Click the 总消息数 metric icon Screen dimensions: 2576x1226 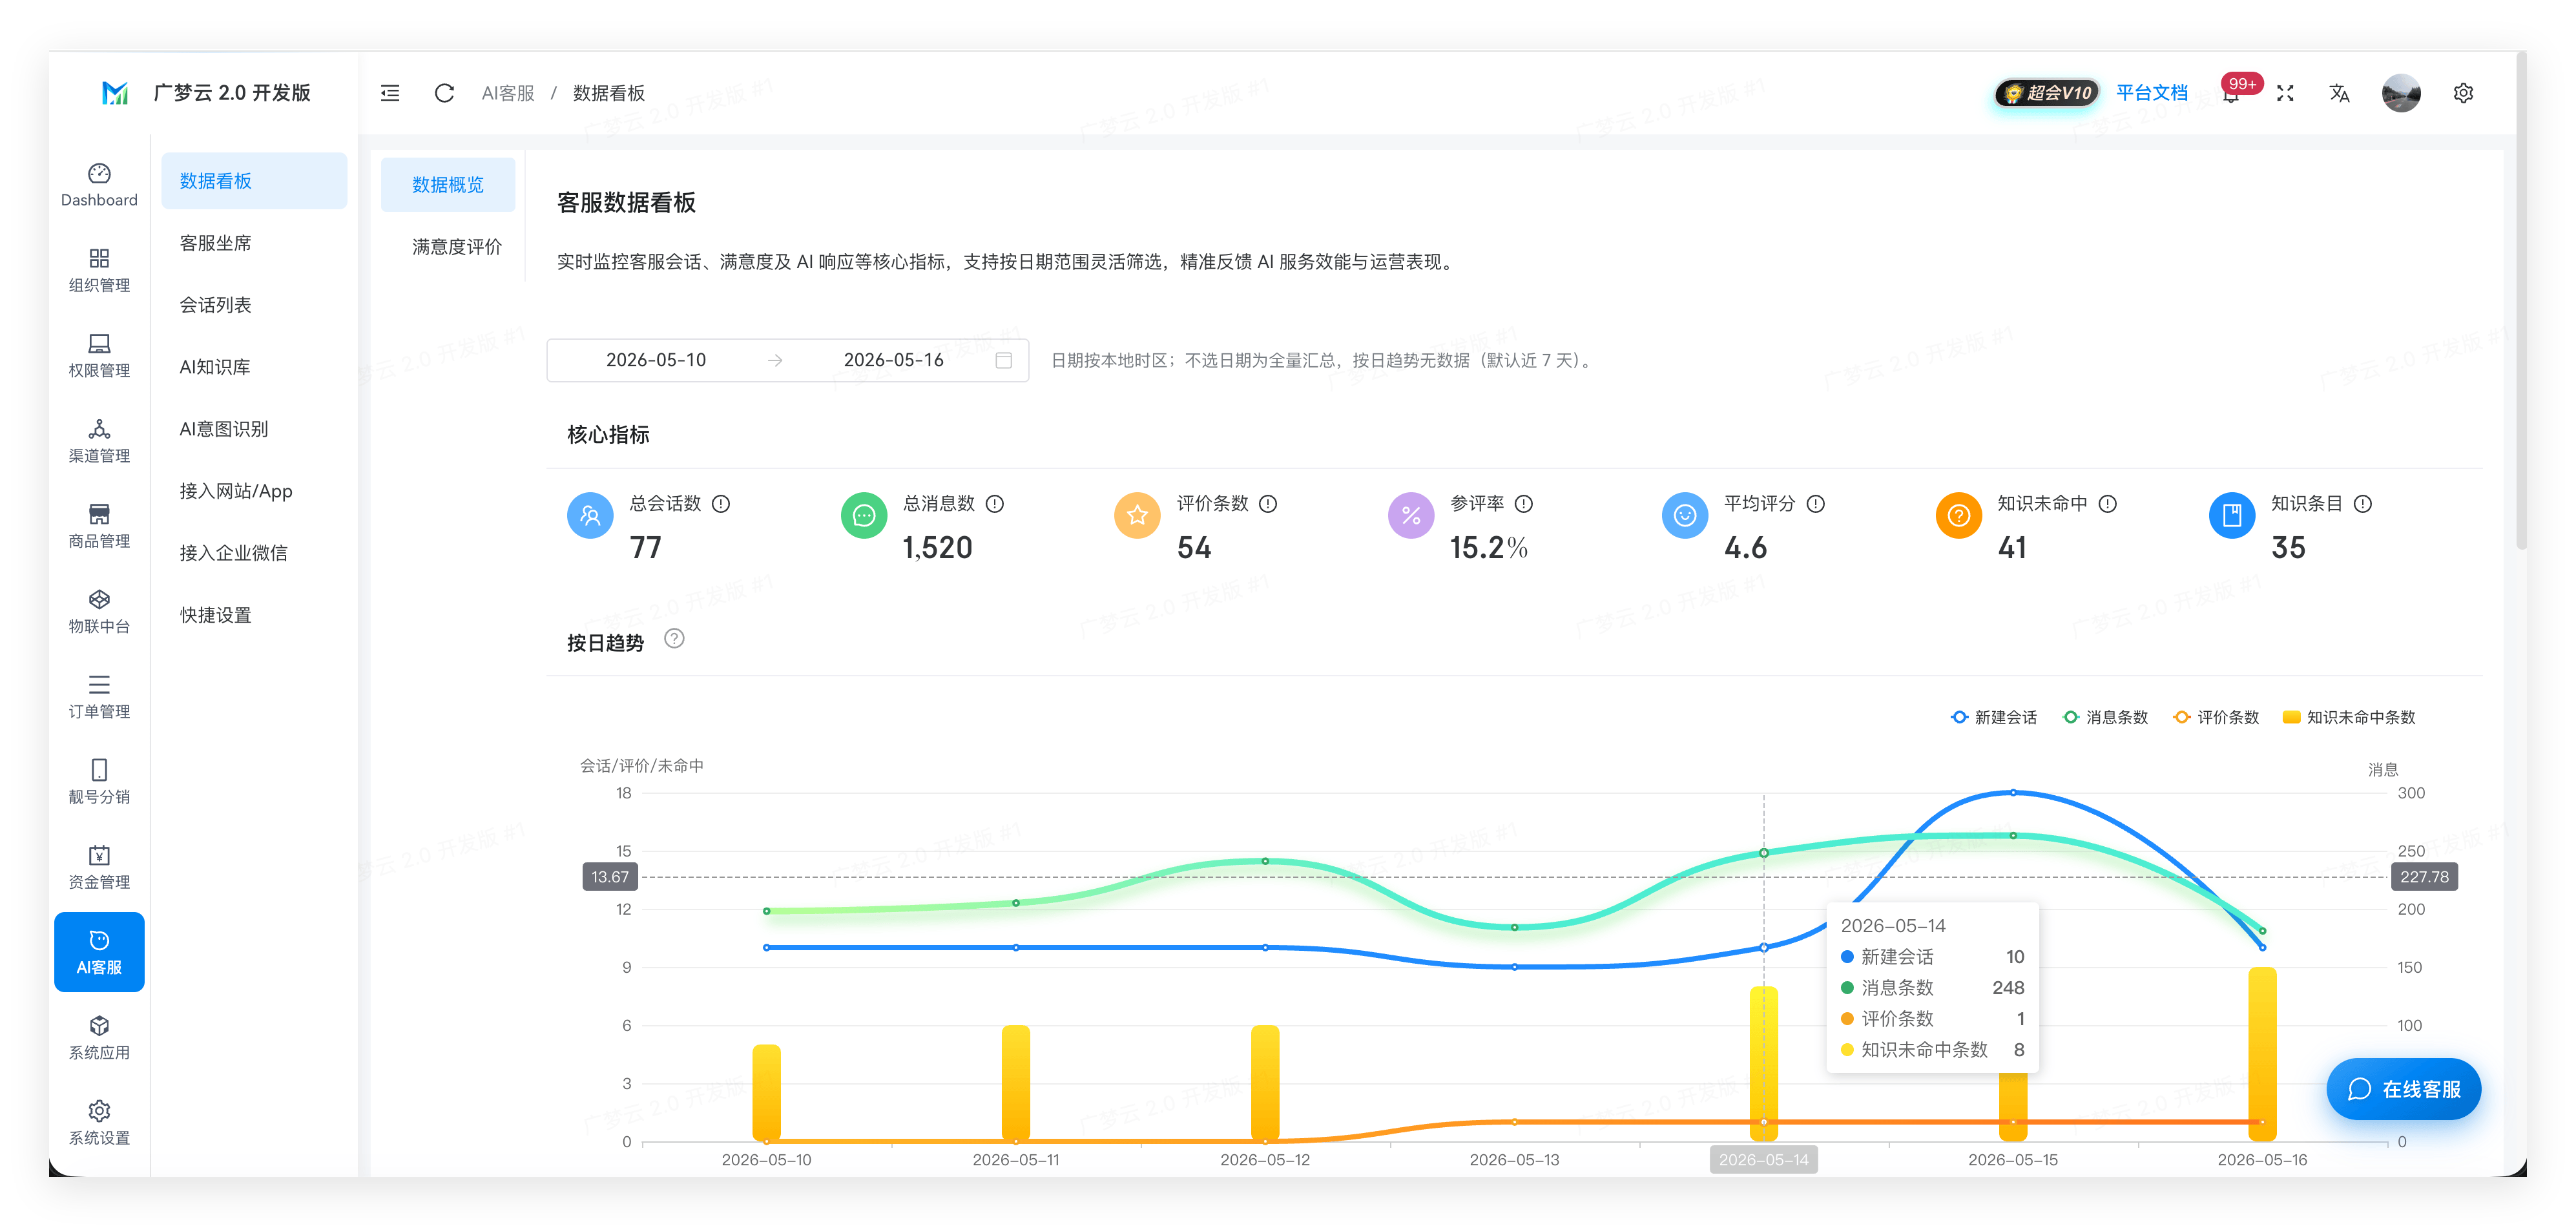(864, 516)
